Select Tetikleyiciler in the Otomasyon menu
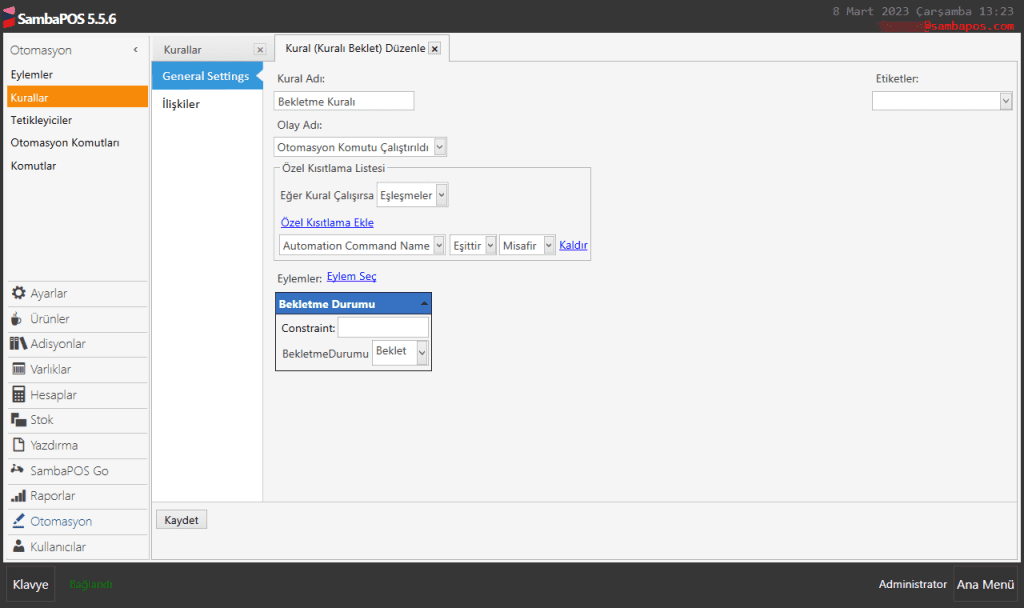 point(41,120)
